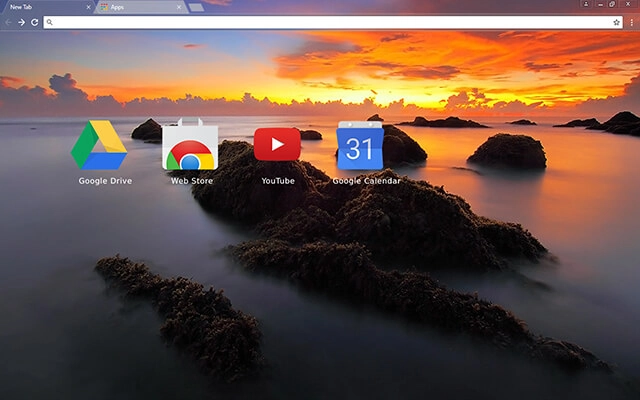The width and height of the screenshot is (640, 400).
Task: Go forward with the forward arrow
Action: (x=21, y=22)
